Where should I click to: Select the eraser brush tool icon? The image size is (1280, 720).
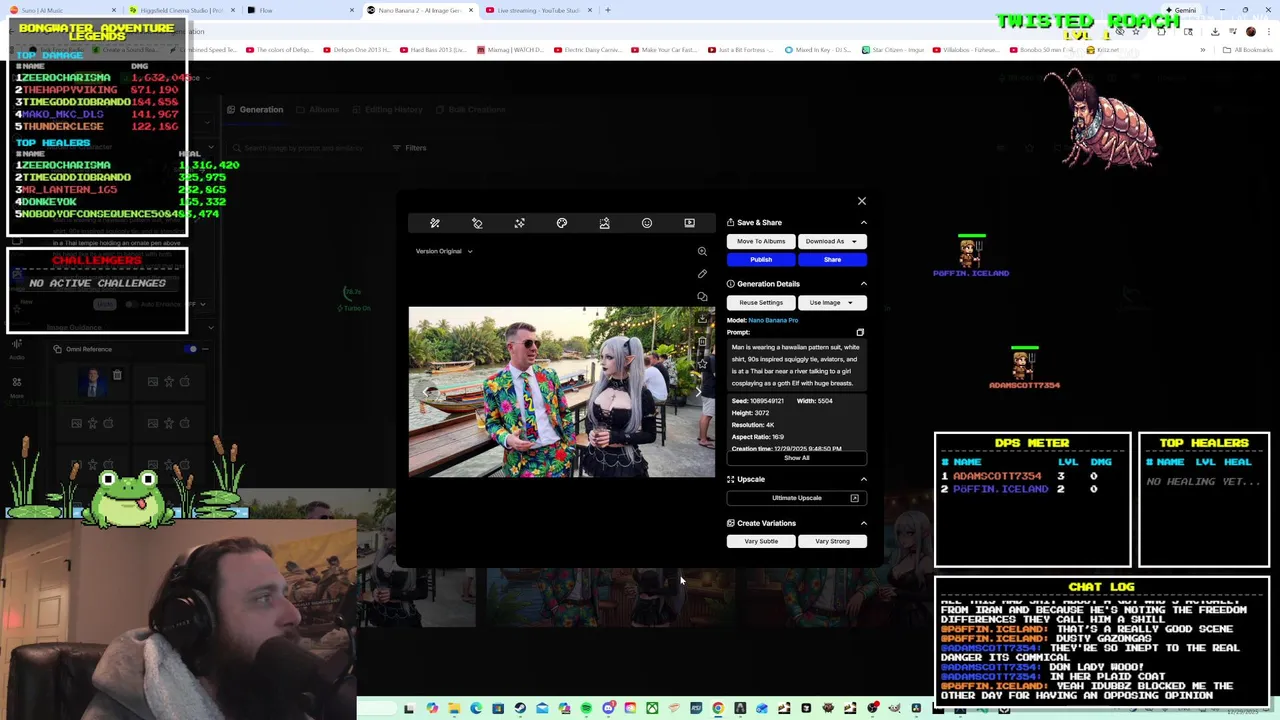tap(477, 223)
